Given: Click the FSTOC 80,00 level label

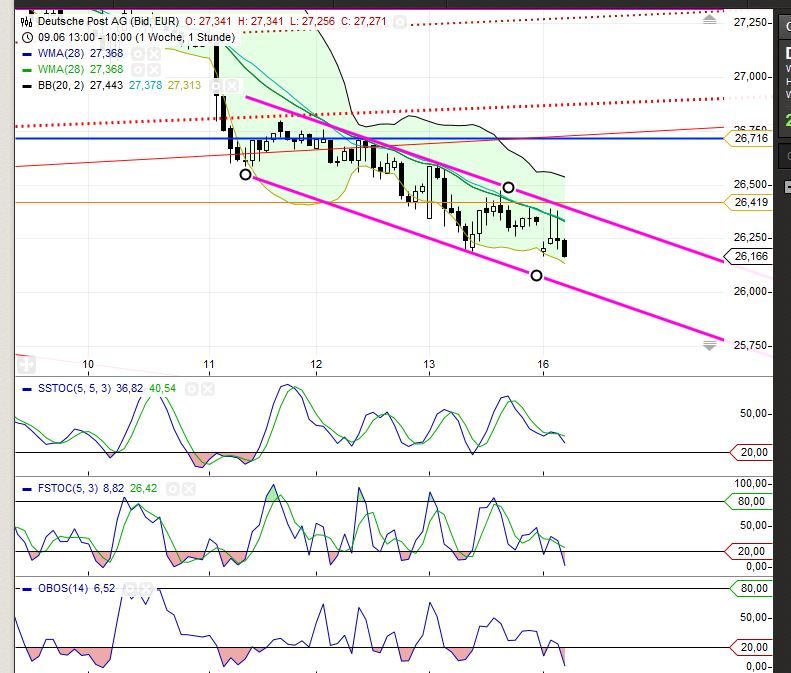Looking at the screenshot, I should pyautogui.click(x=749, y=501).
